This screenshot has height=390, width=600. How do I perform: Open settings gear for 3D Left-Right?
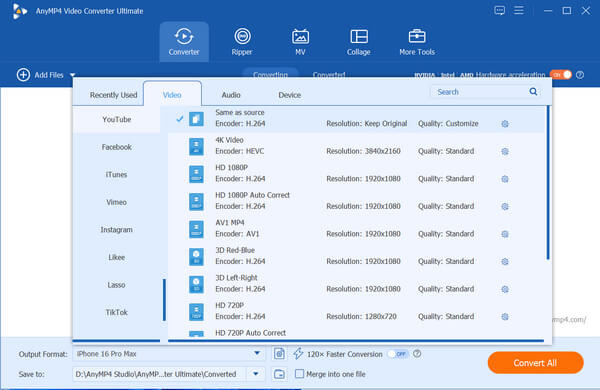(505, 289)
